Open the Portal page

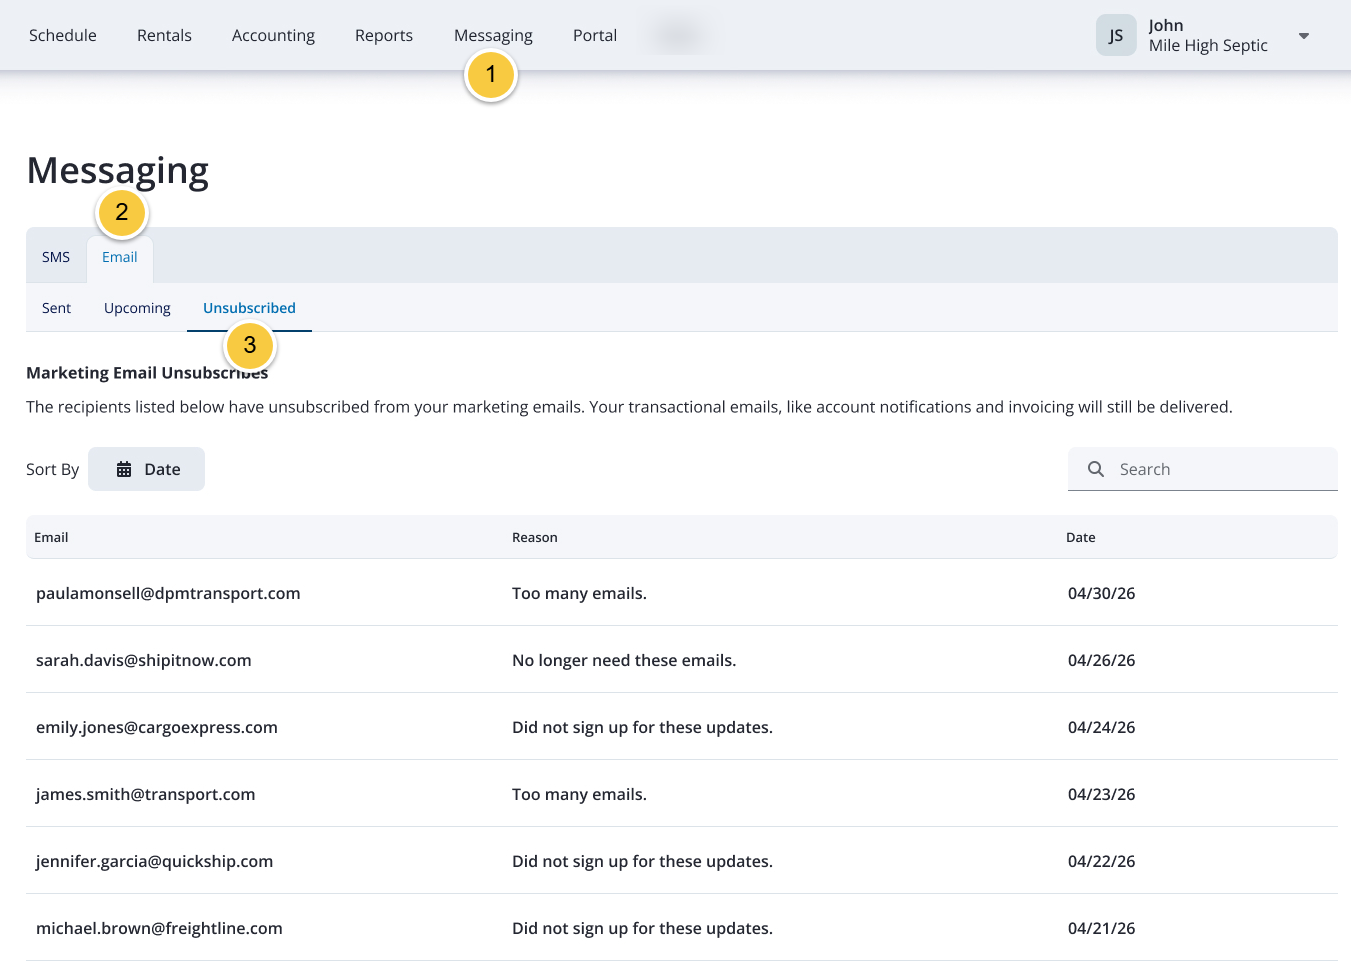pos(595,35)
